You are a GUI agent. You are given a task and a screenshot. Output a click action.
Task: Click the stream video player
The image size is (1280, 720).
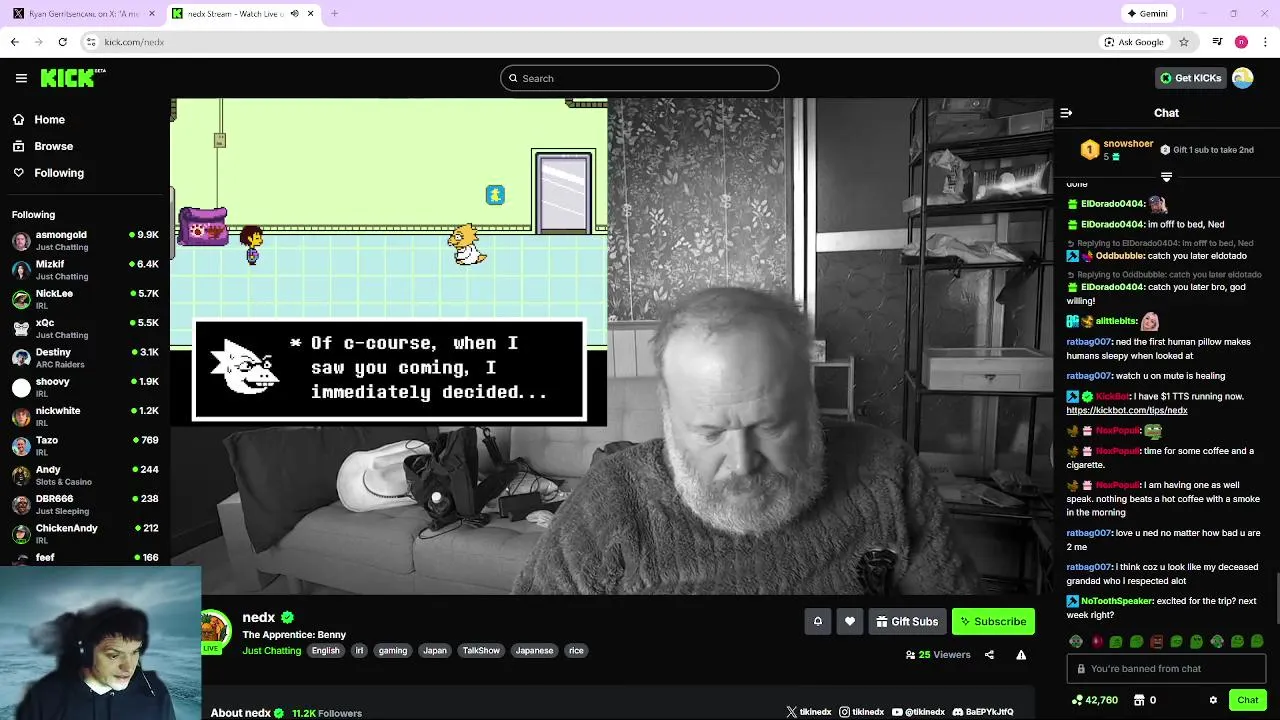tap(611, 346)
